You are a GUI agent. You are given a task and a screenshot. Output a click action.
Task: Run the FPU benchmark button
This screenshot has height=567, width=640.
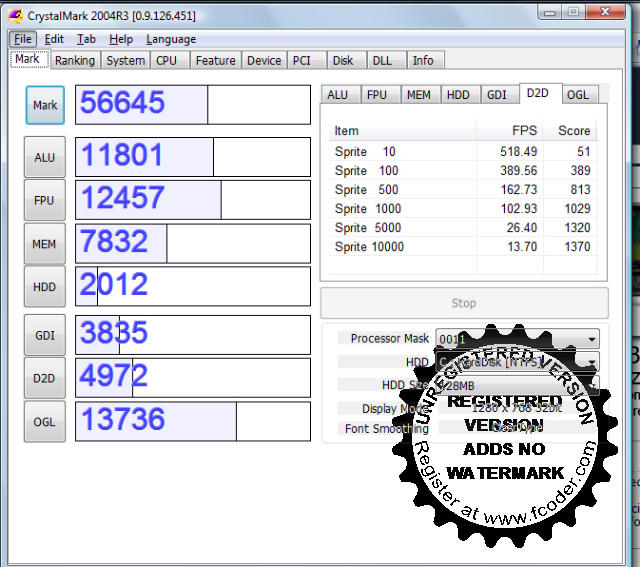pyautogui.click(x=44, y=200)
